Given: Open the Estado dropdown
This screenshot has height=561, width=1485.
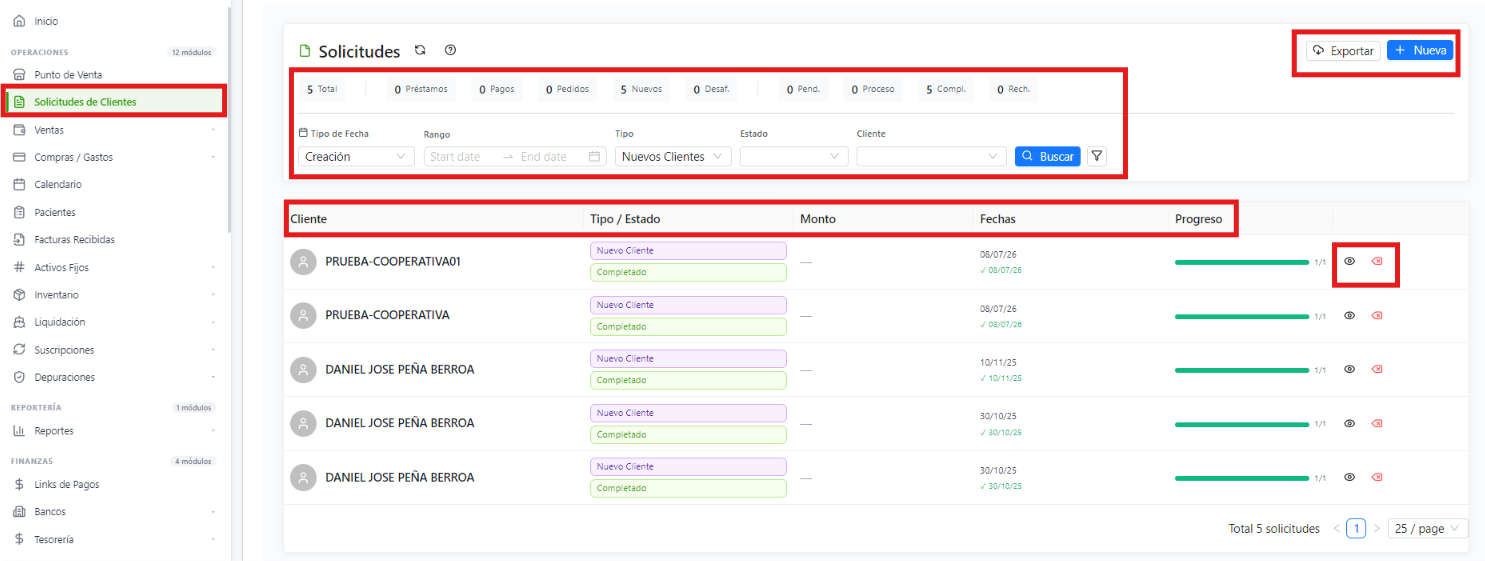Looking at the screenshot, I should tap(794, 156).
